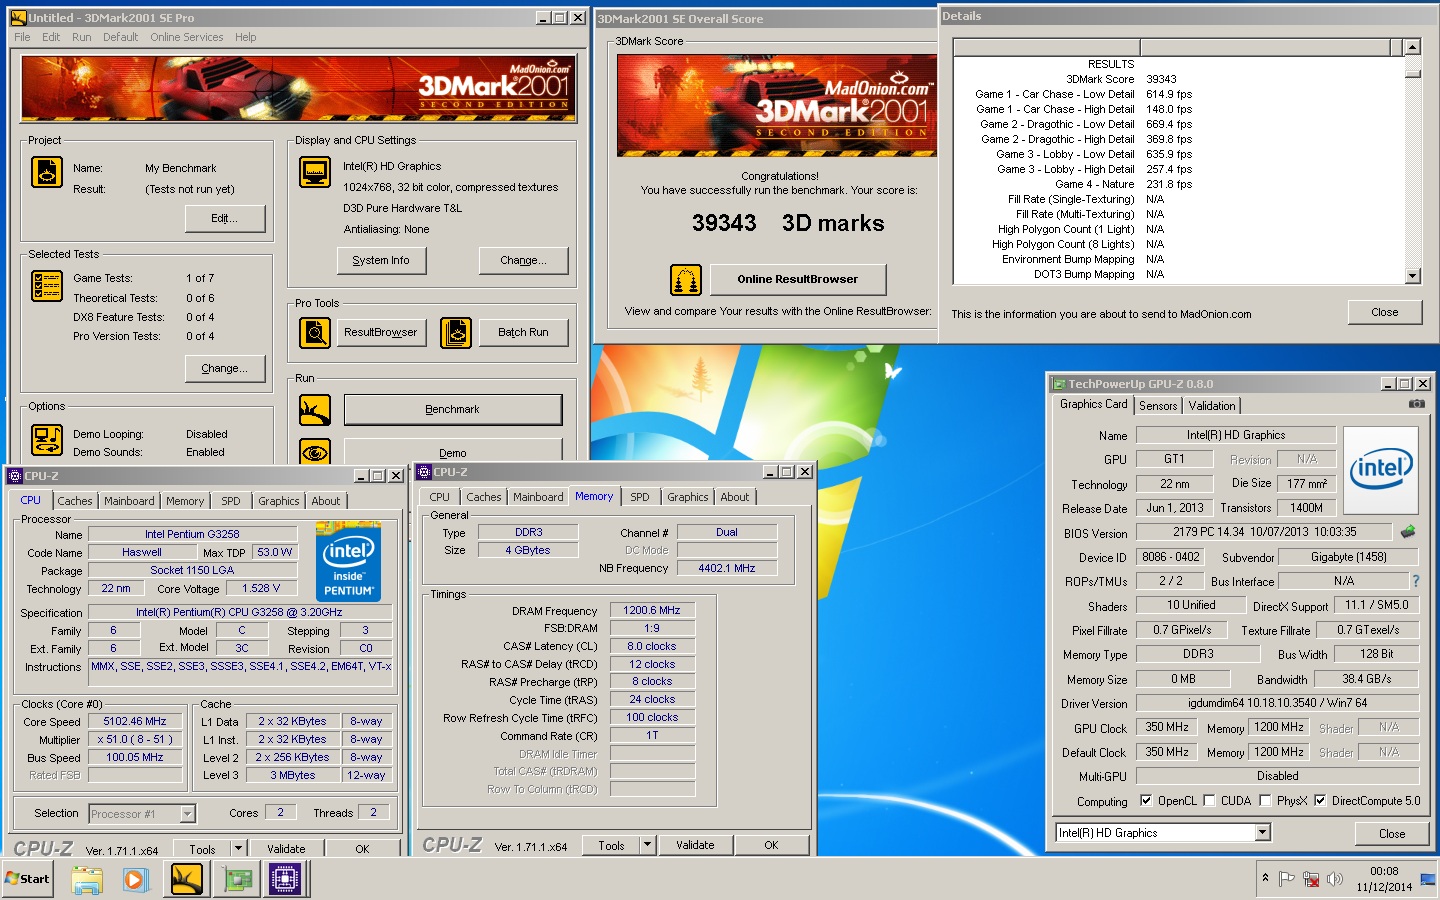
Task: Click the Action Center flag tray icon
Action: 1287,879
